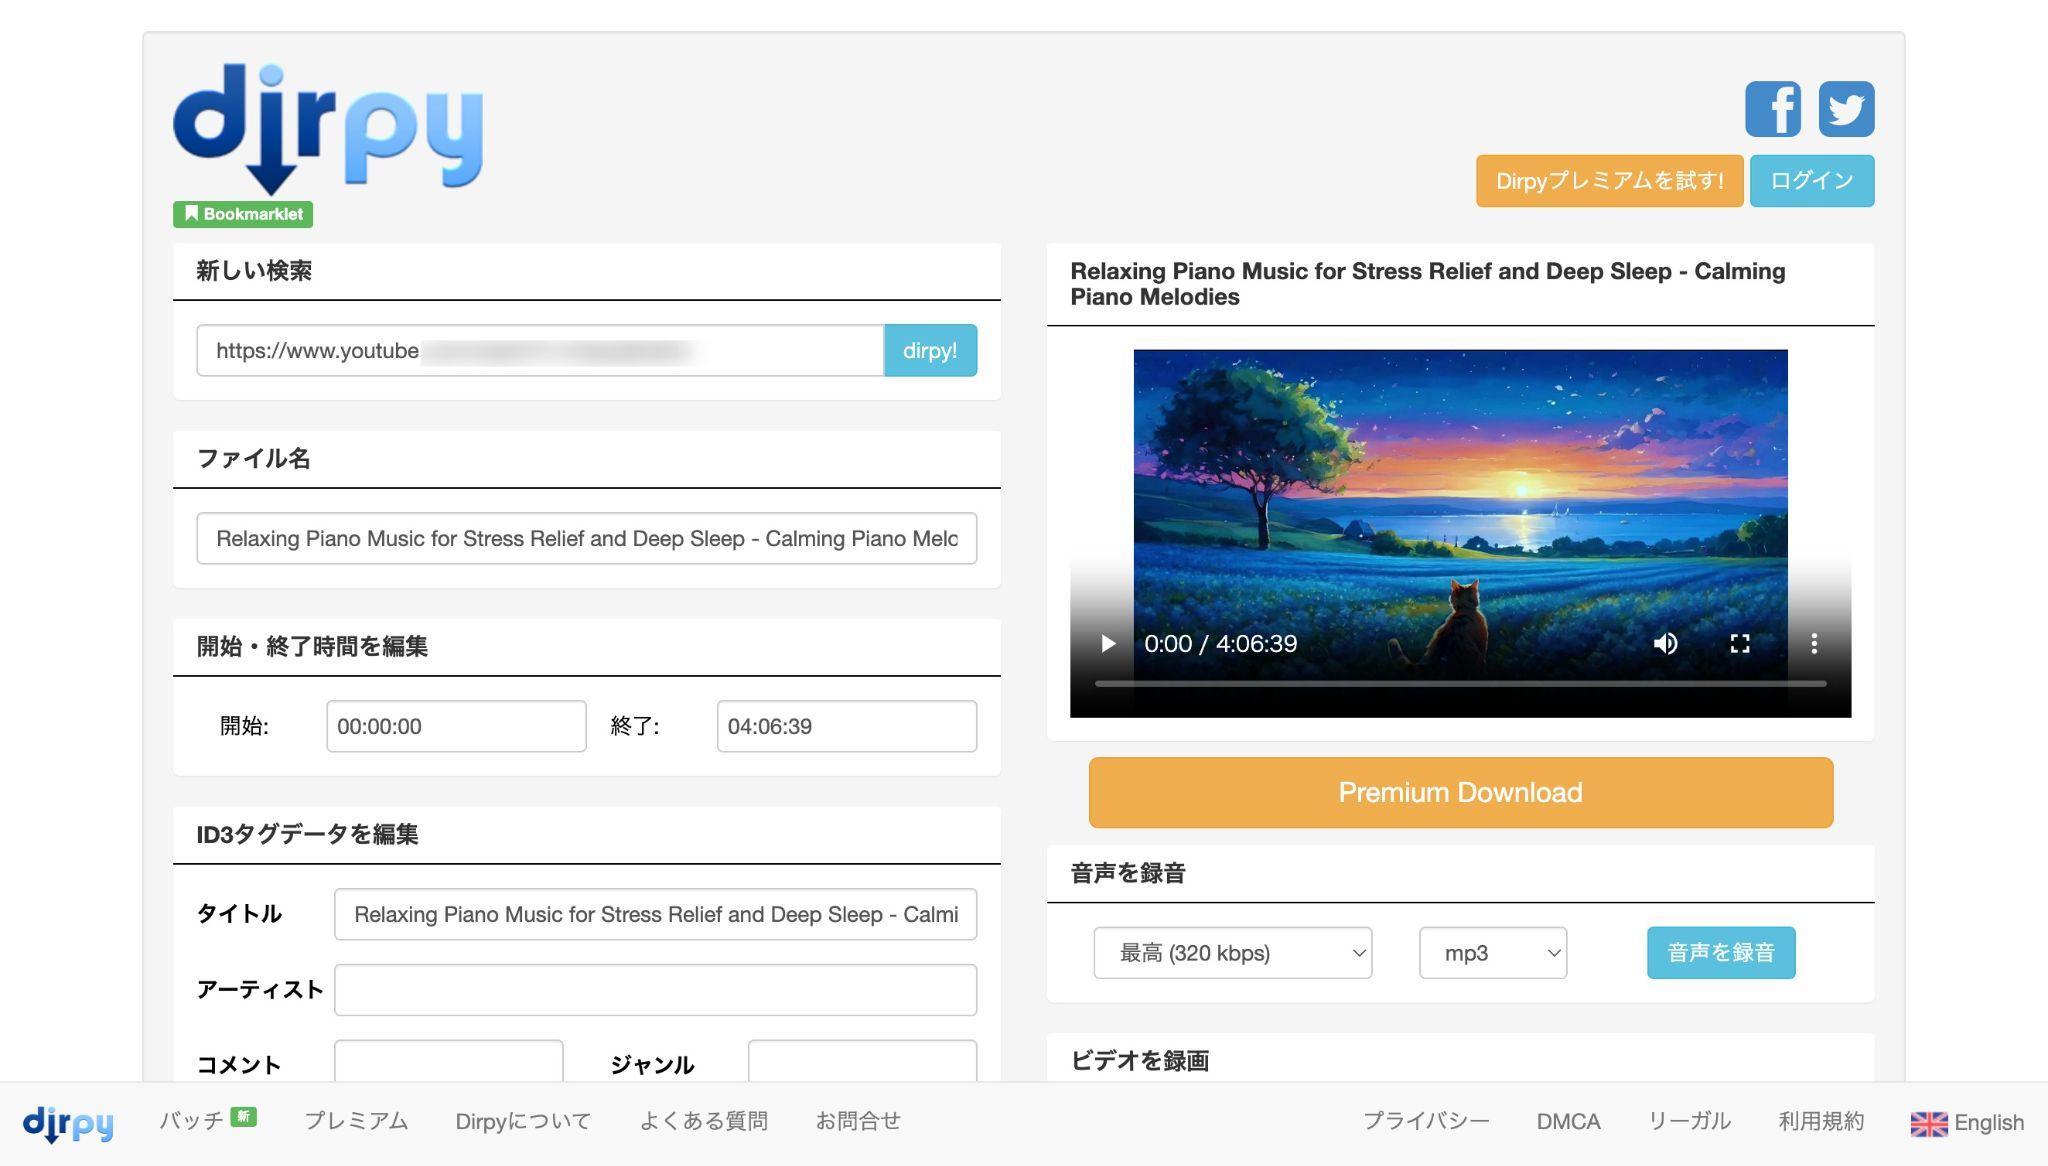Click the ファイル名 filename input field
The image size is (2048, 1166).
[587, 539]
